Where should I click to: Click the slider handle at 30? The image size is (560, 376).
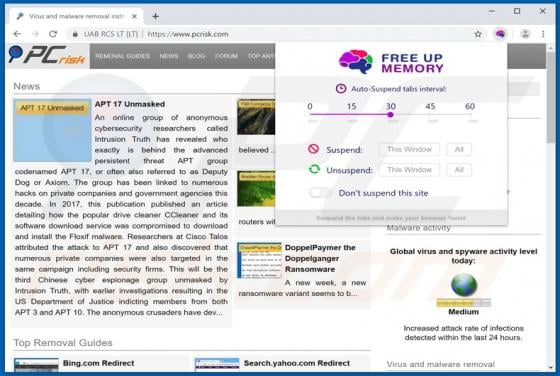pos(390,115)
